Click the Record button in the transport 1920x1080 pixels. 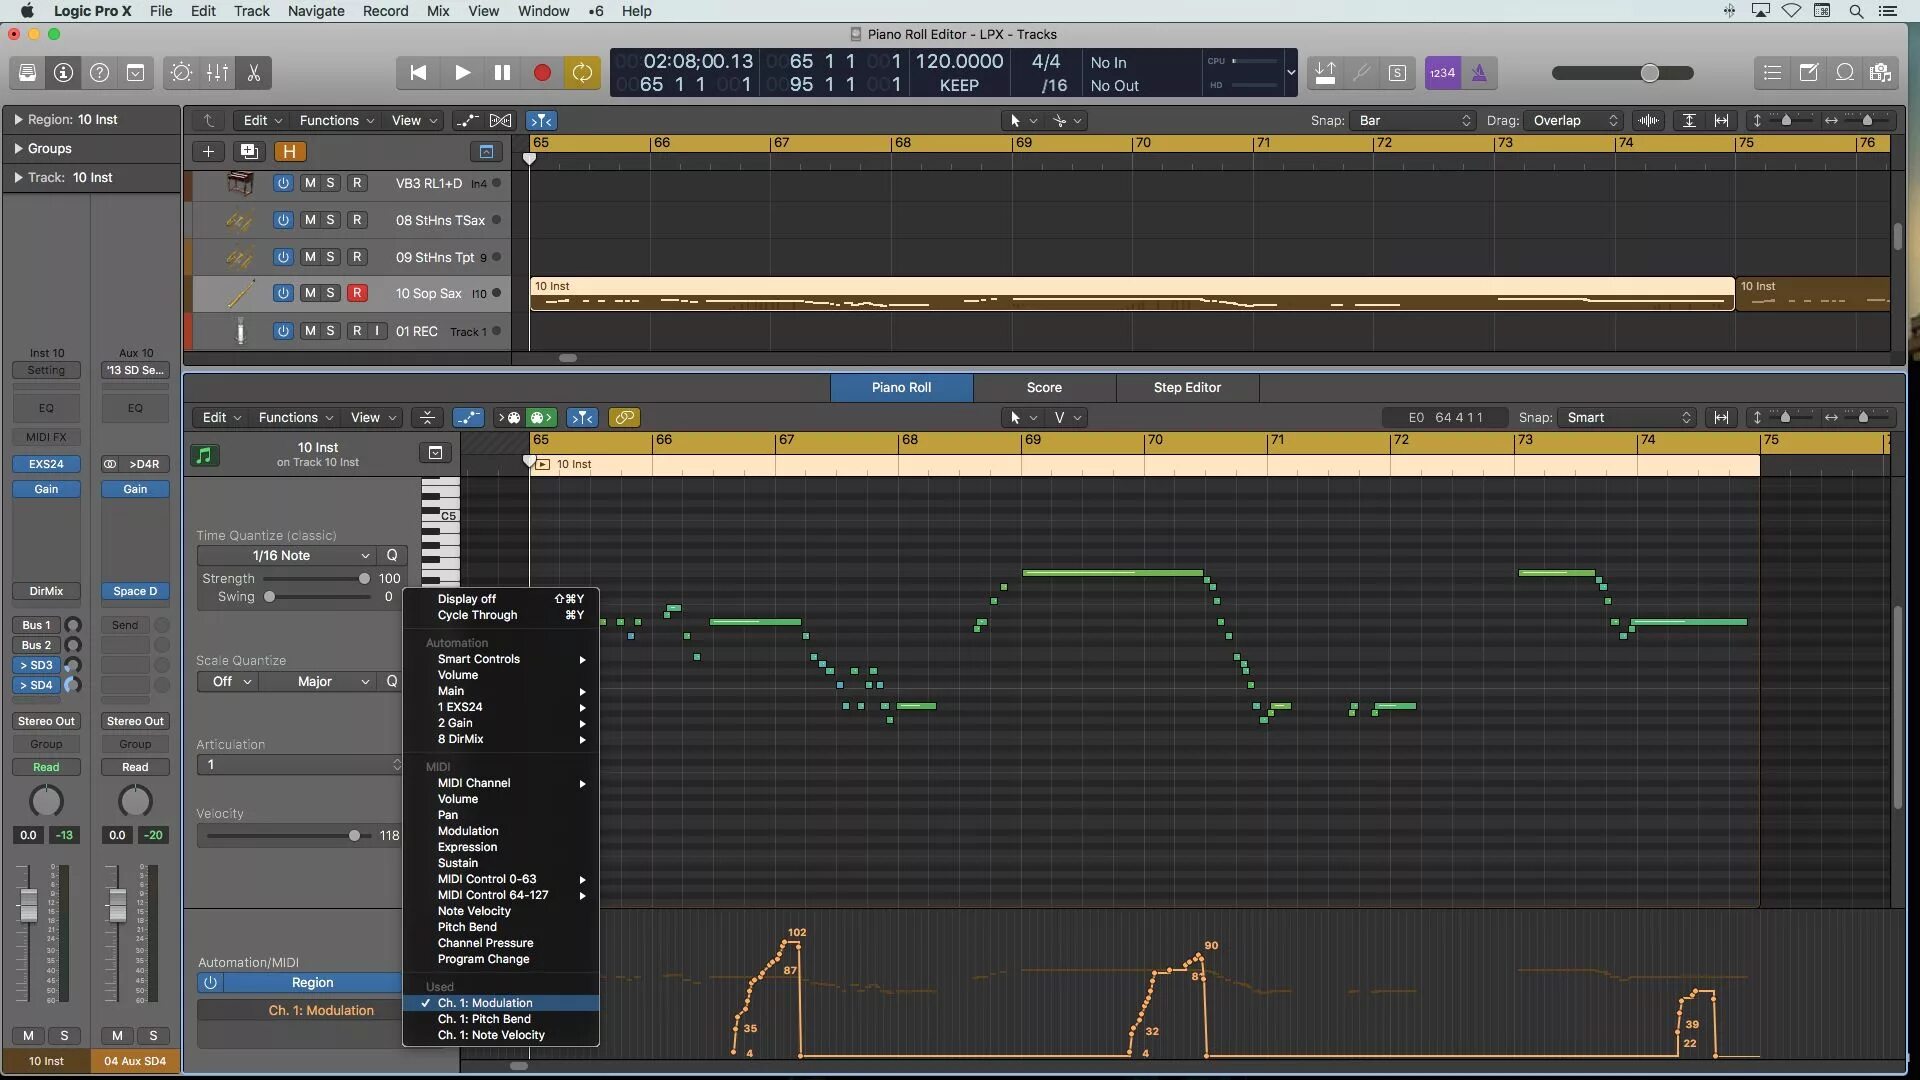click(542, 73)
